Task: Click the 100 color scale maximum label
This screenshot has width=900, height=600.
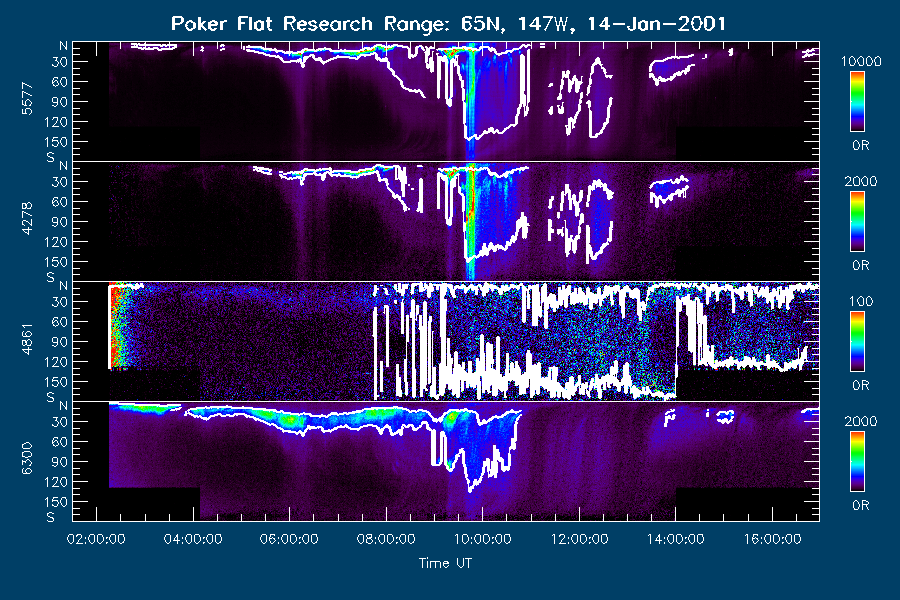Action: (860, 301)
